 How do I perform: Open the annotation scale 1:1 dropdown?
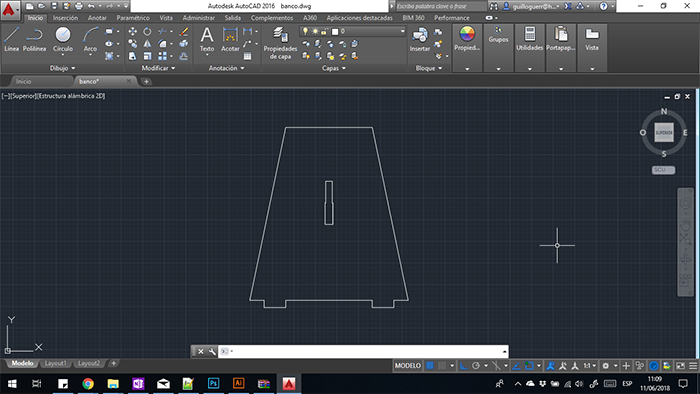click(x=590, y=366)
